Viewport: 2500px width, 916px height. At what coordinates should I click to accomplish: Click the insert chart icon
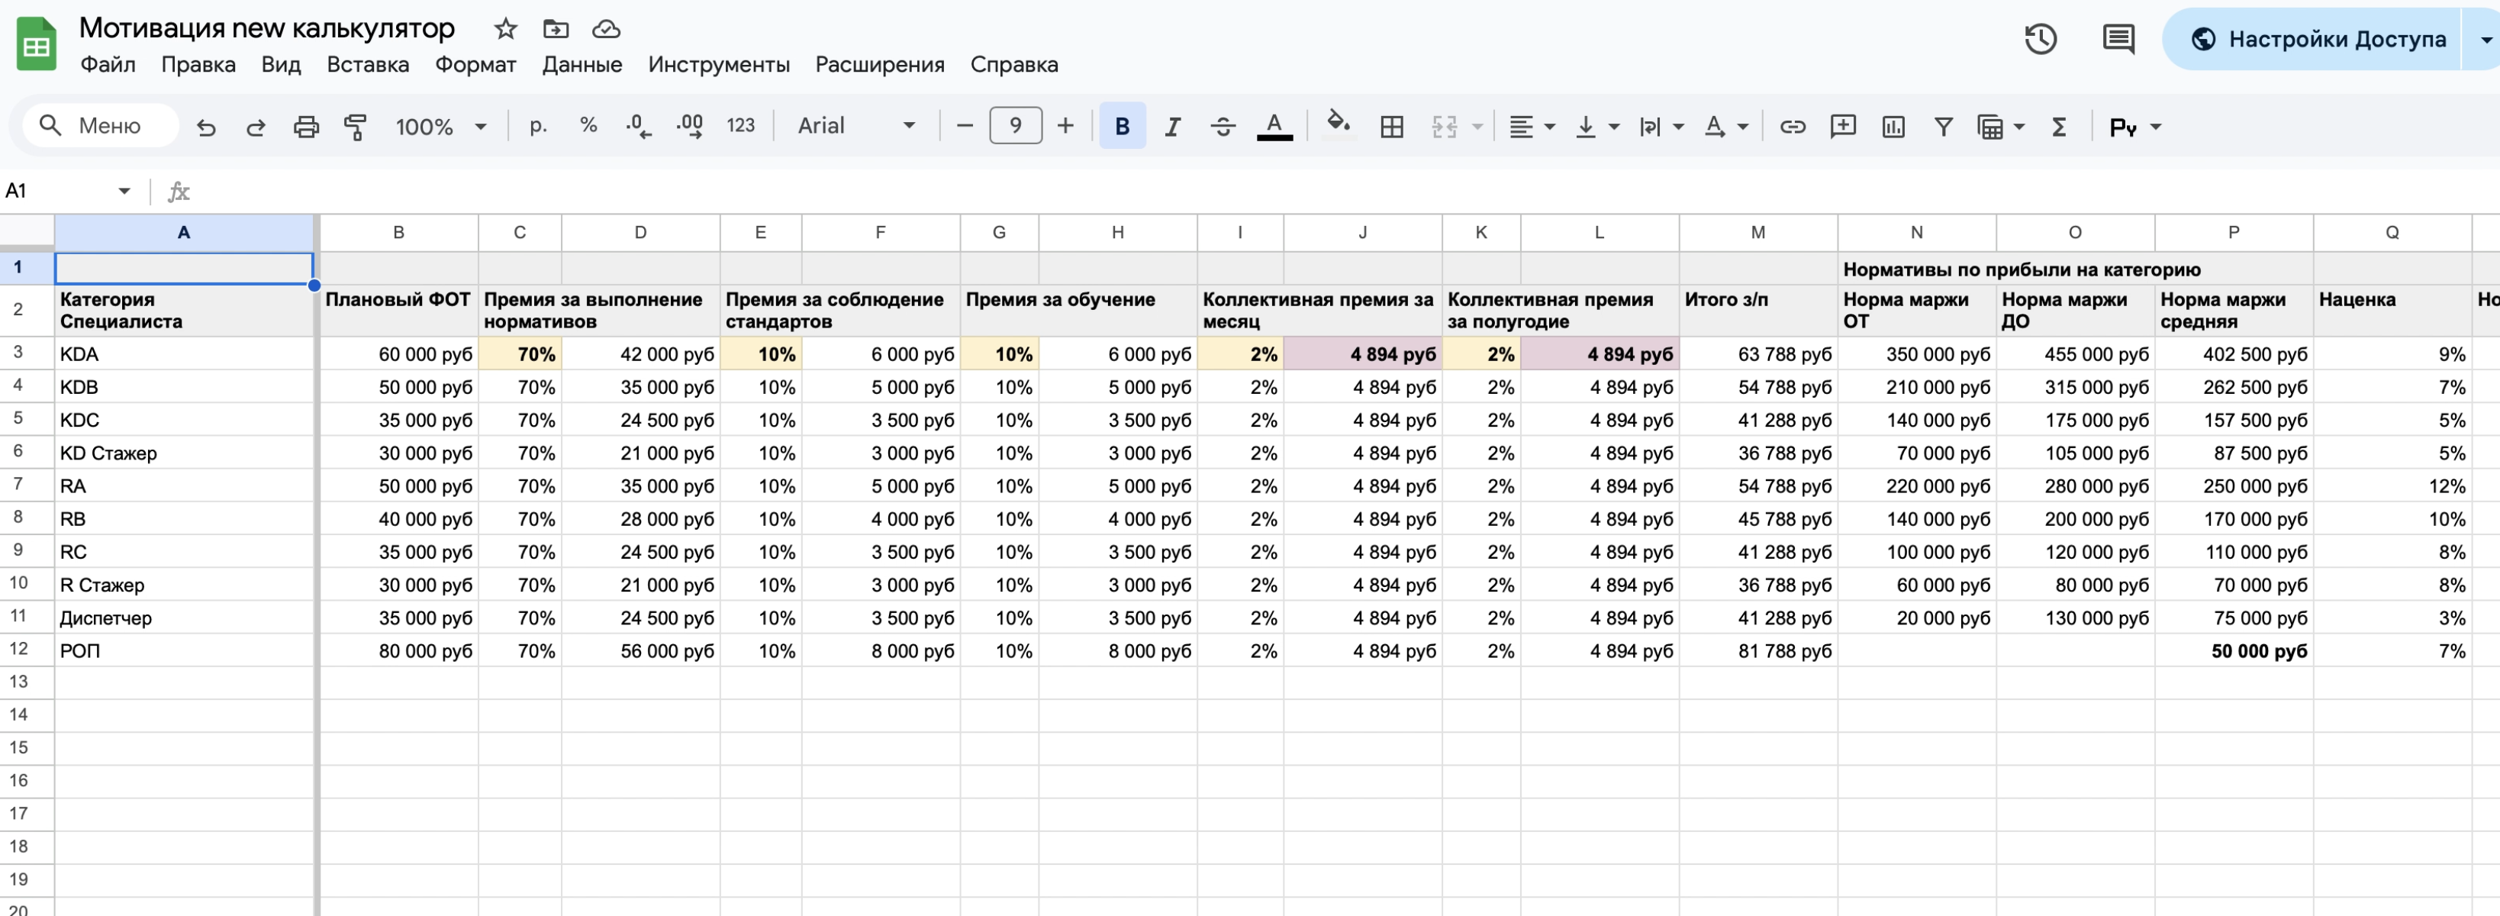[1893, 127]
